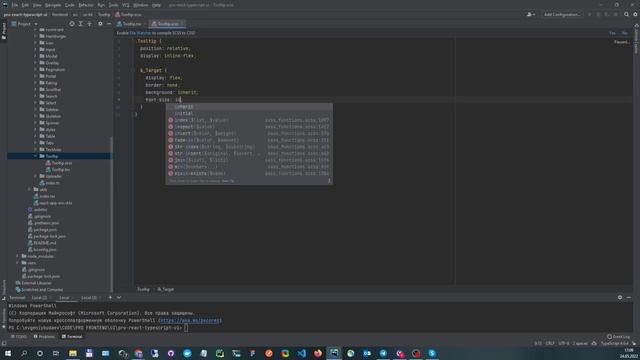Select fade-in completion suggestion
Viewport: 640px width, 360px height.
[249, 140]
